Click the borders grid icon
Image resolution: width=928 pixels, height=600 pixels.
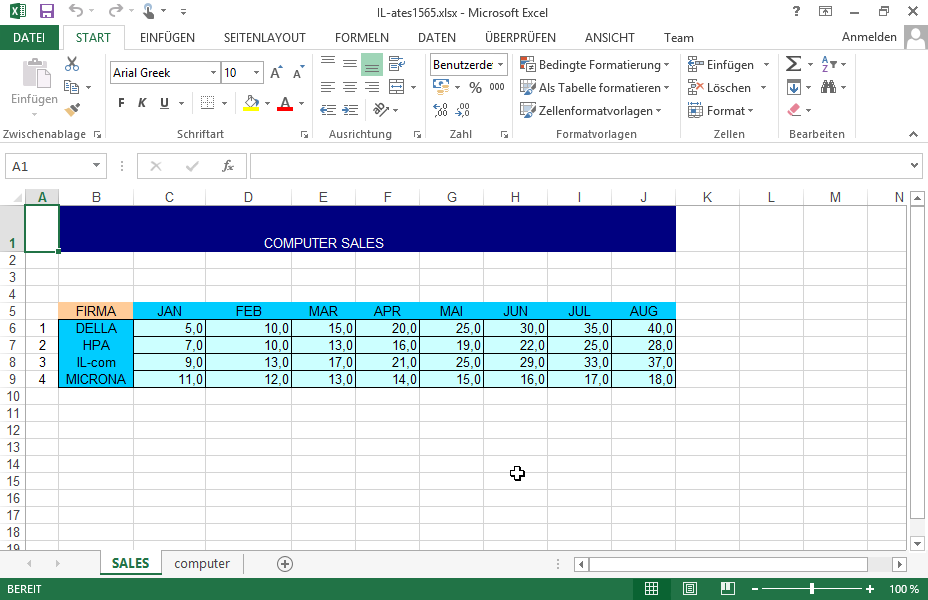tap(207, 103)
